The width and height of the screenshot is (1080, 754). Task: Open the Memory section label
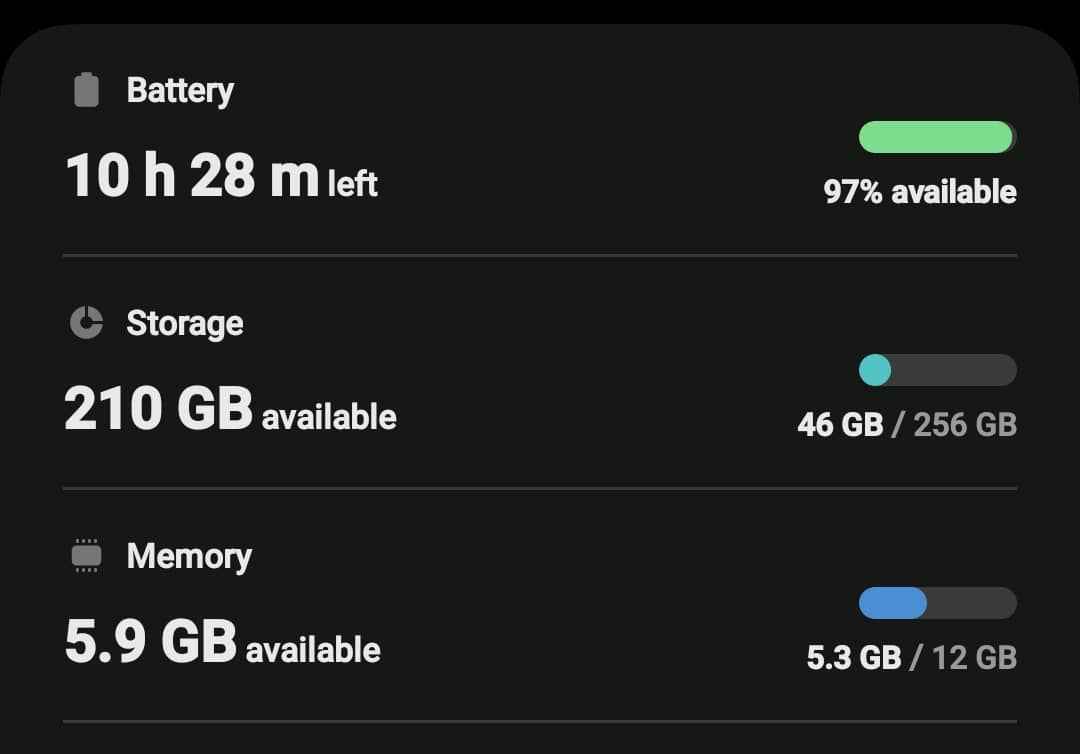pos(189,556)
